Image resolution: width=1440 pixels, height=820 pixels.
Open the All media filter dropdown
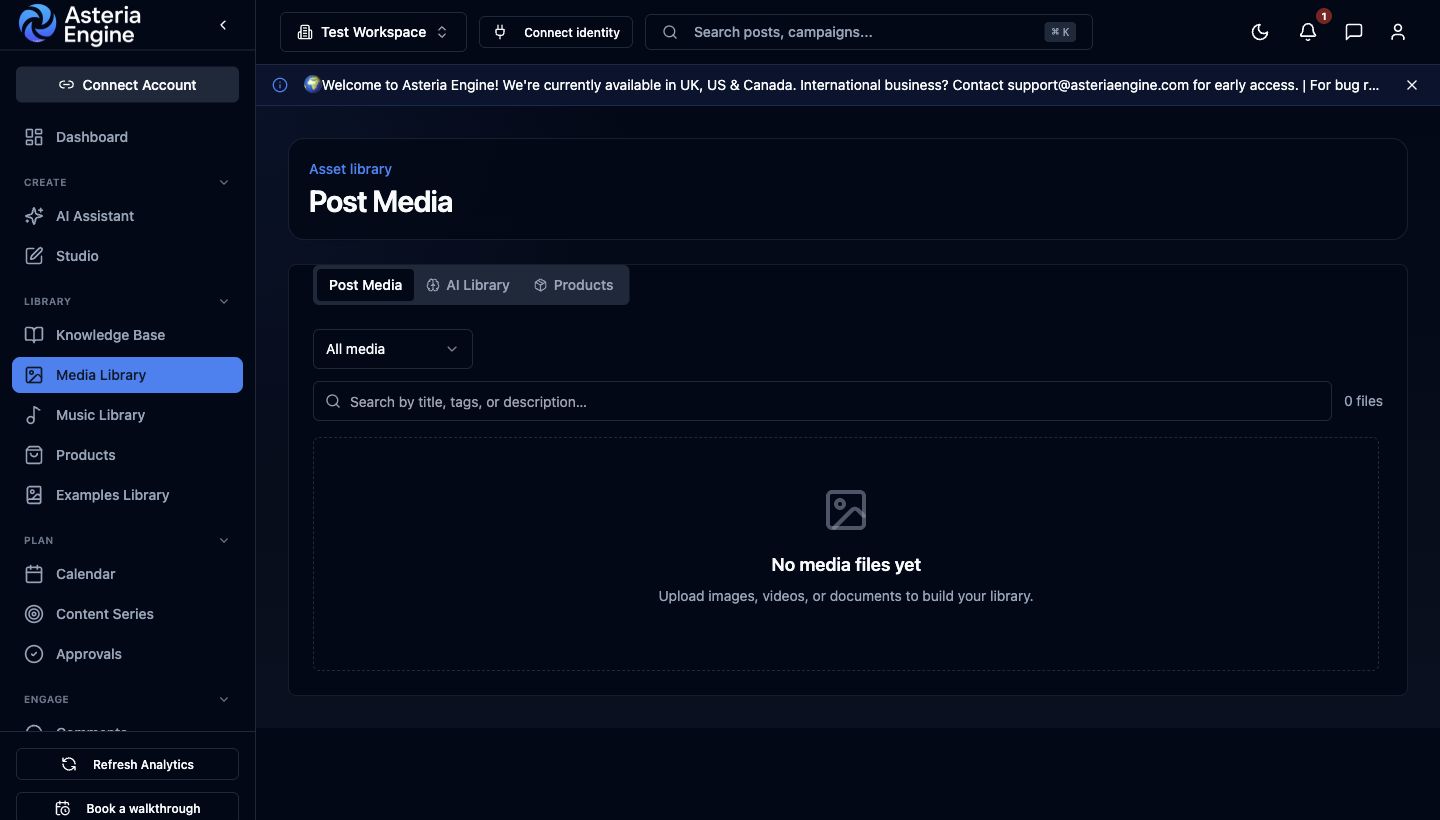tap(392, 349)
